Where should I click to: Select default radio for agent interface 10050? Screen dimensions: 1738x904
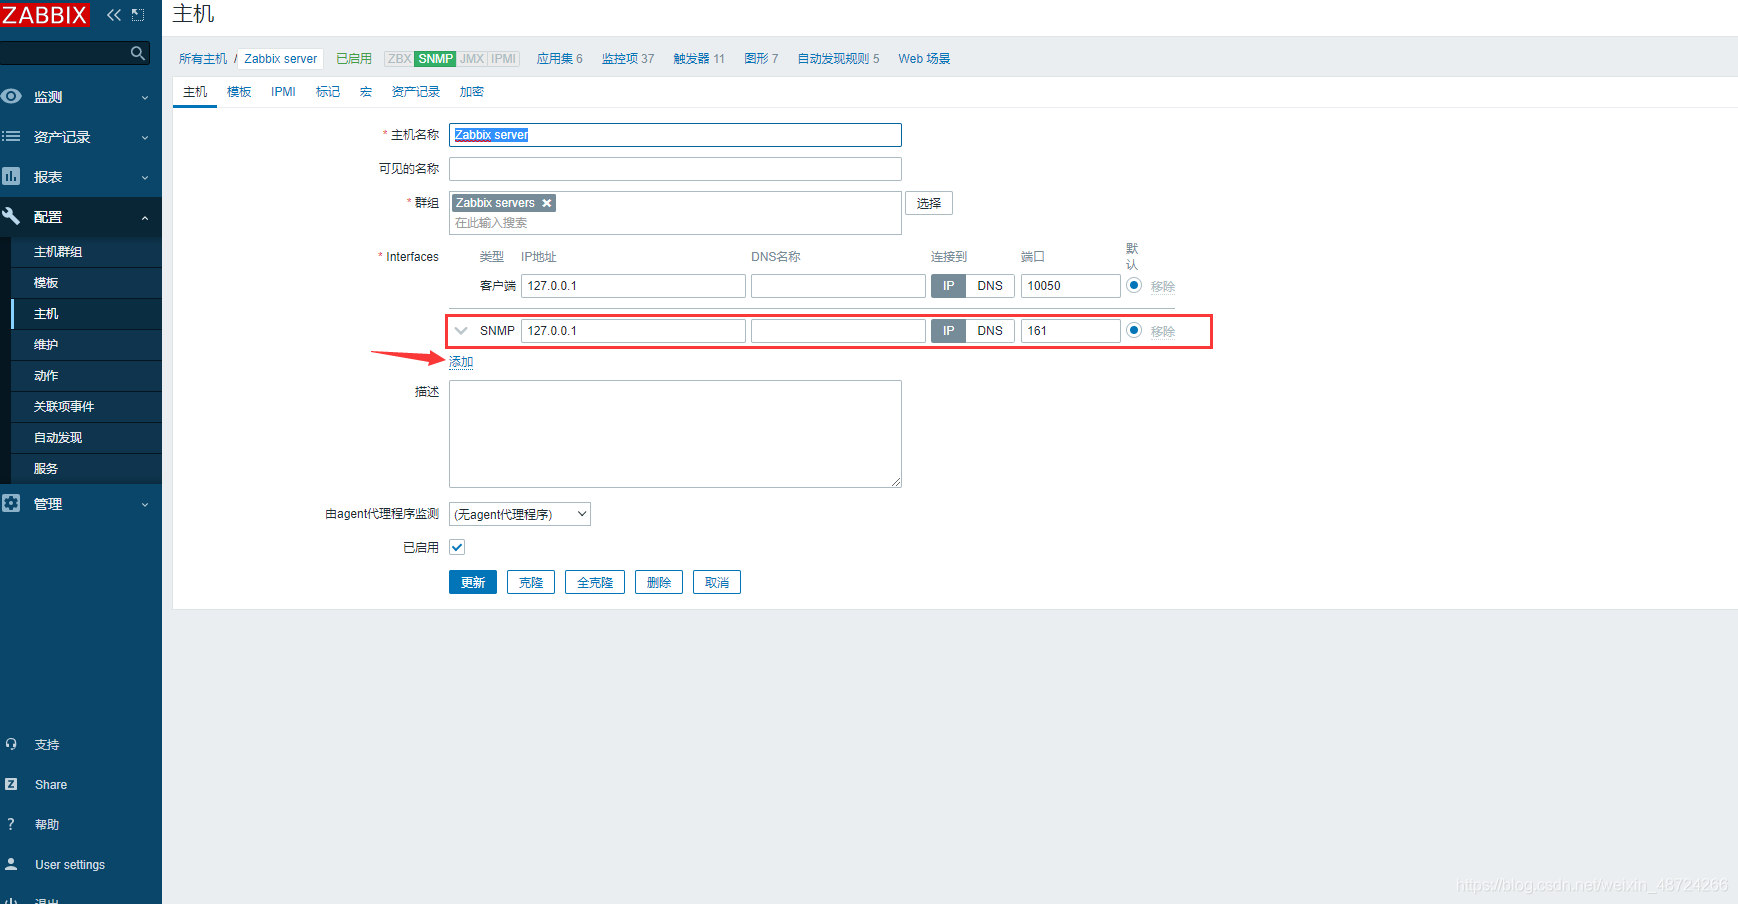pos(1134,285)
